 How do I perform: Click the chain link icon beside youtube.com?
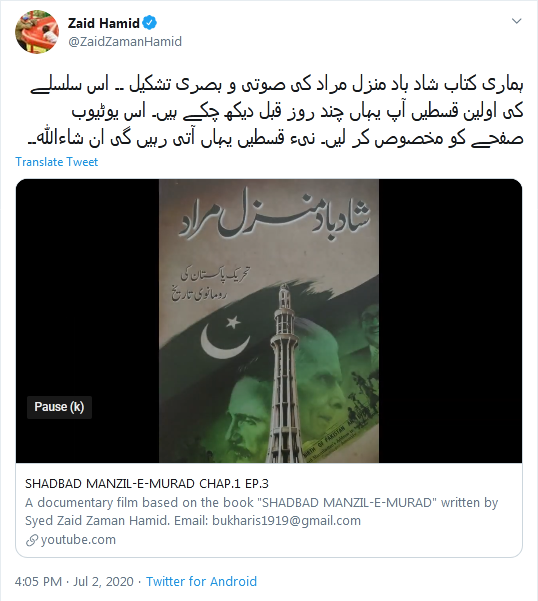coord(31,540)
